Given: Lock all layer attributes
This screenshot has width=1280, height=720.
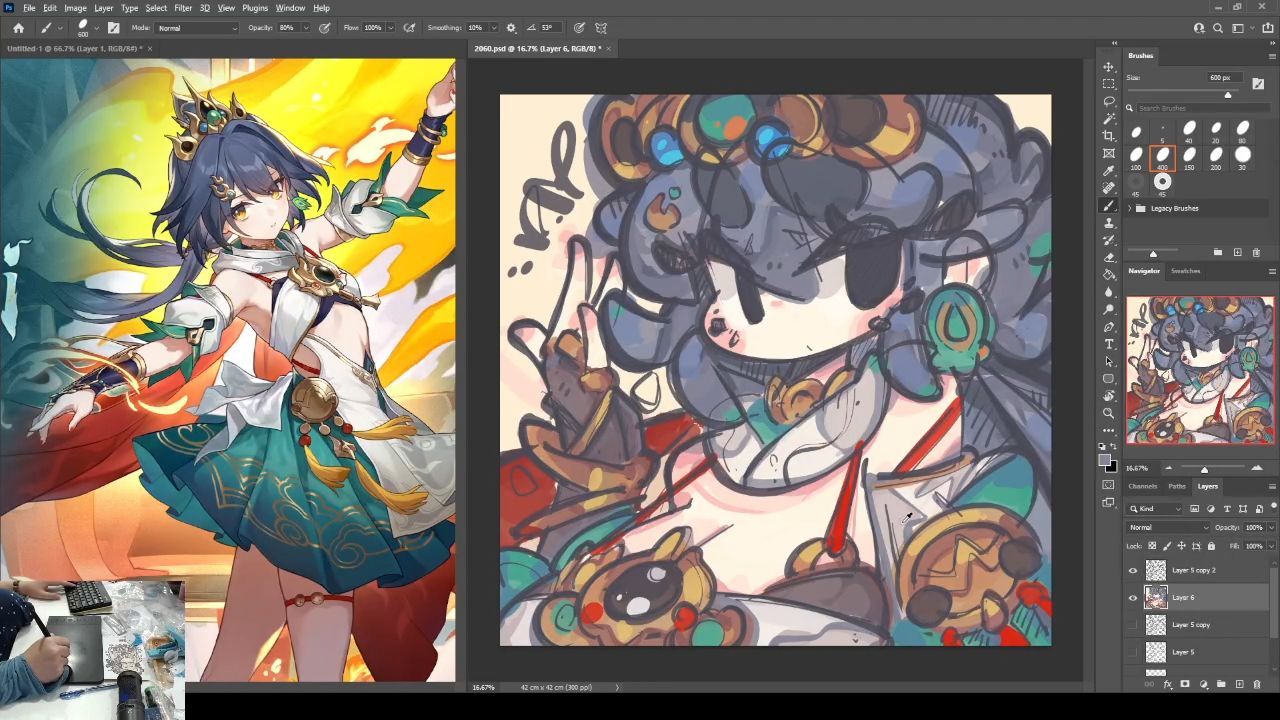Looking at the screenshot, I should click(x=1211, y=546).
